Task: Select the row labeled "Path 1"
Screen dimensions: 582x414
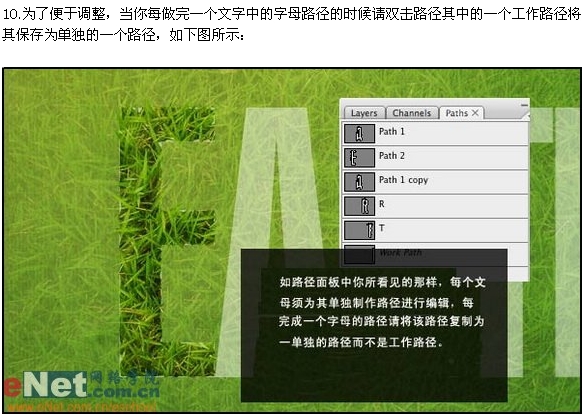Action: (x=435, y=134)
